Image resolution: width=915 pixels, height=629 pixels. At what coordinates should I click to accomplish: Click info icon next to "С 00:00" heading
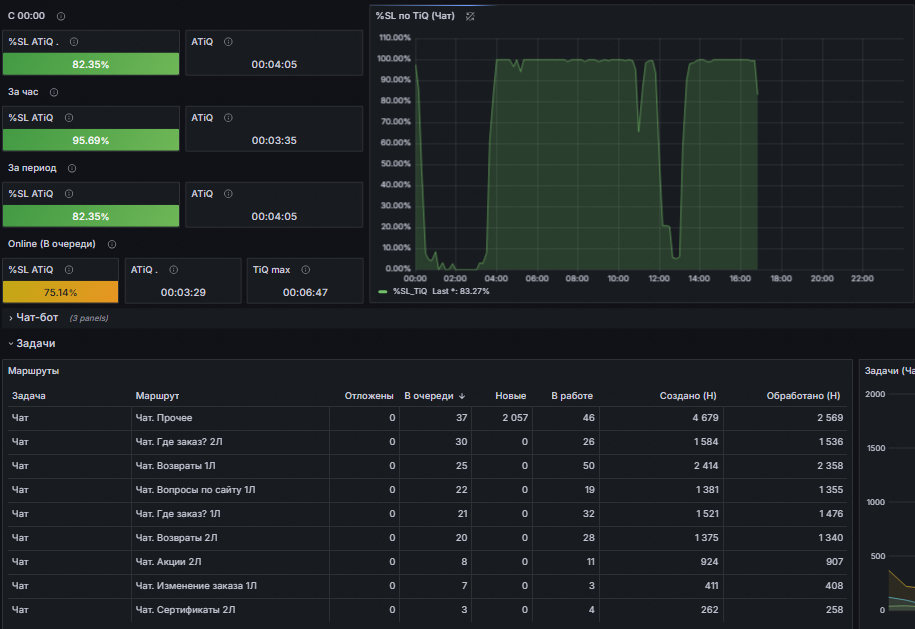coord(61,16)
